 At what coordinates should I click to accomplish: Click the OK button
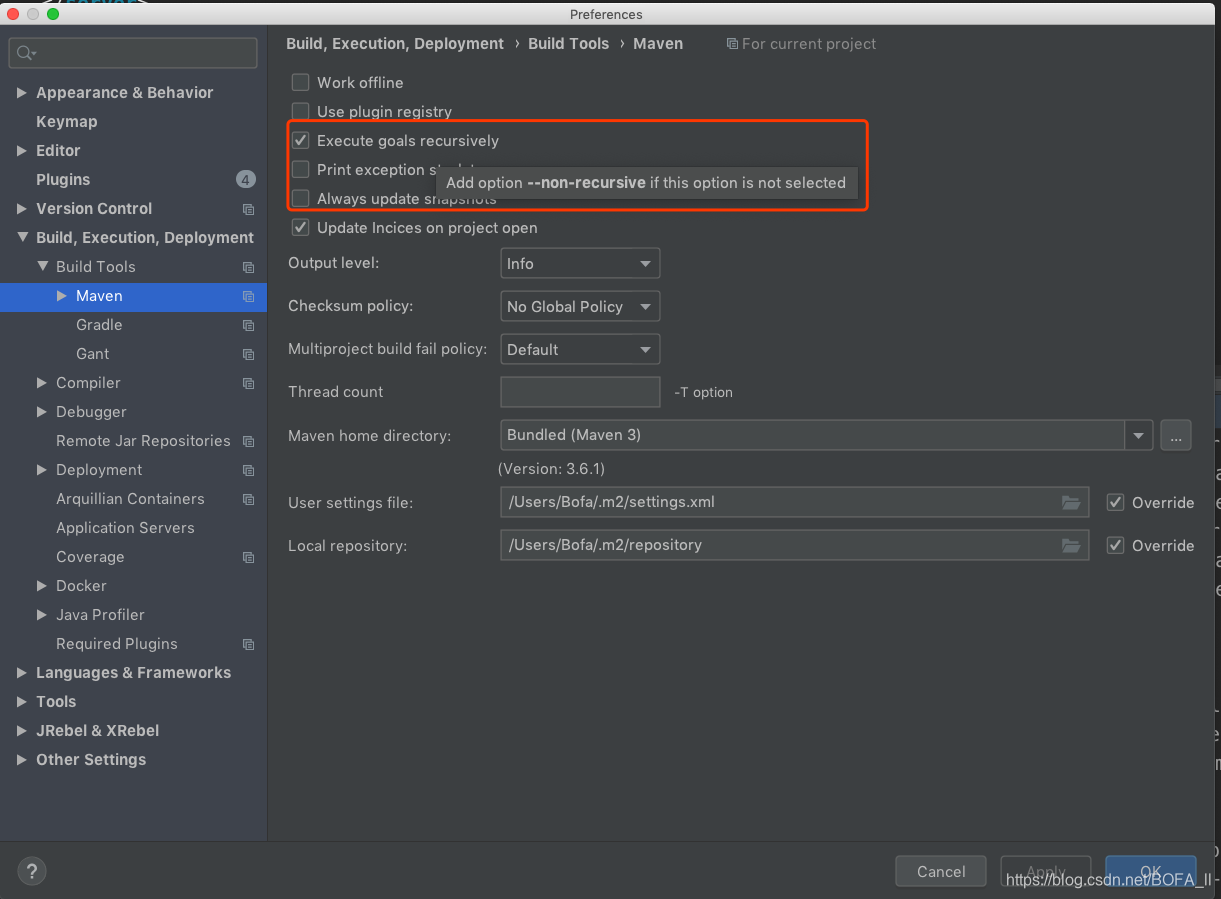[x=1150, y=871]
